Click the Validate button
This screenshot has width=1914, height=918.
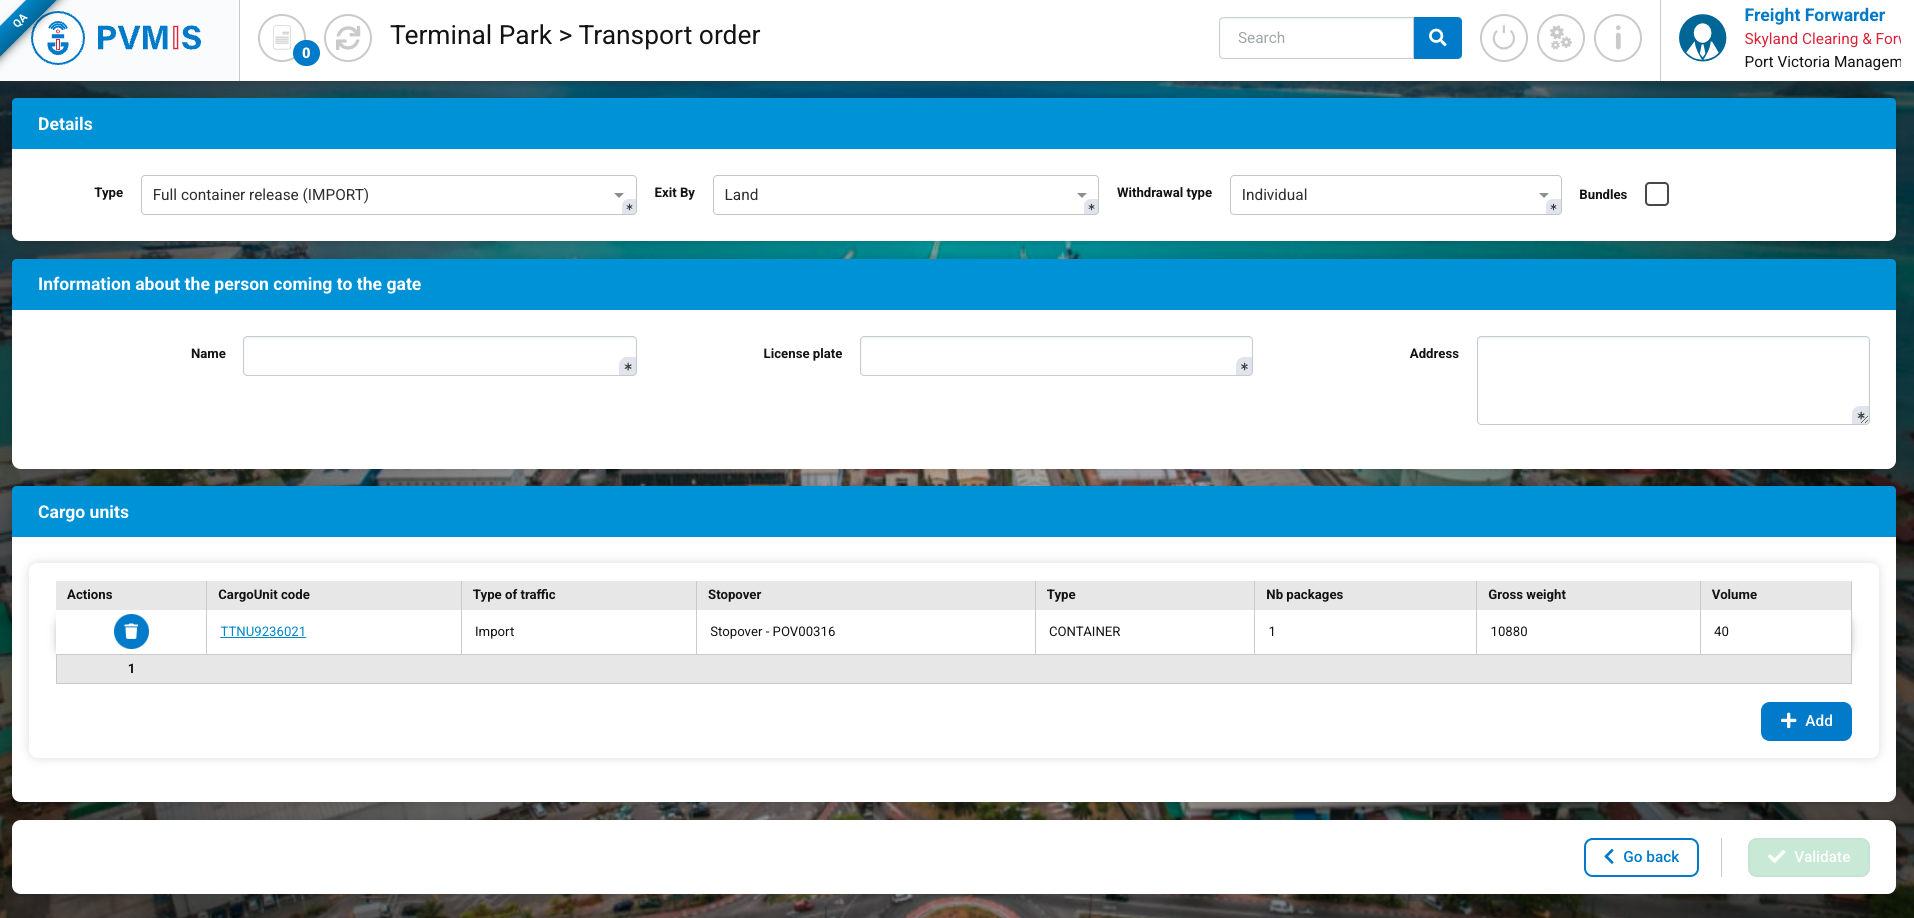1808,857
